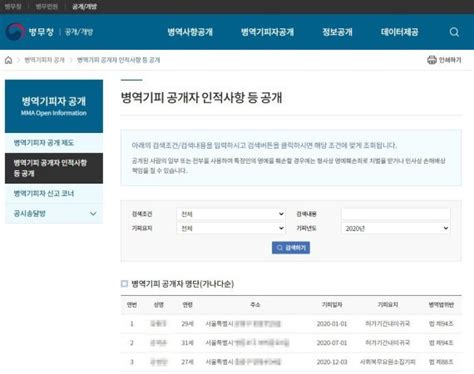Click the home icon in breadcrumb
Viewport: 474px width, 374px height.
pos(9,60)
